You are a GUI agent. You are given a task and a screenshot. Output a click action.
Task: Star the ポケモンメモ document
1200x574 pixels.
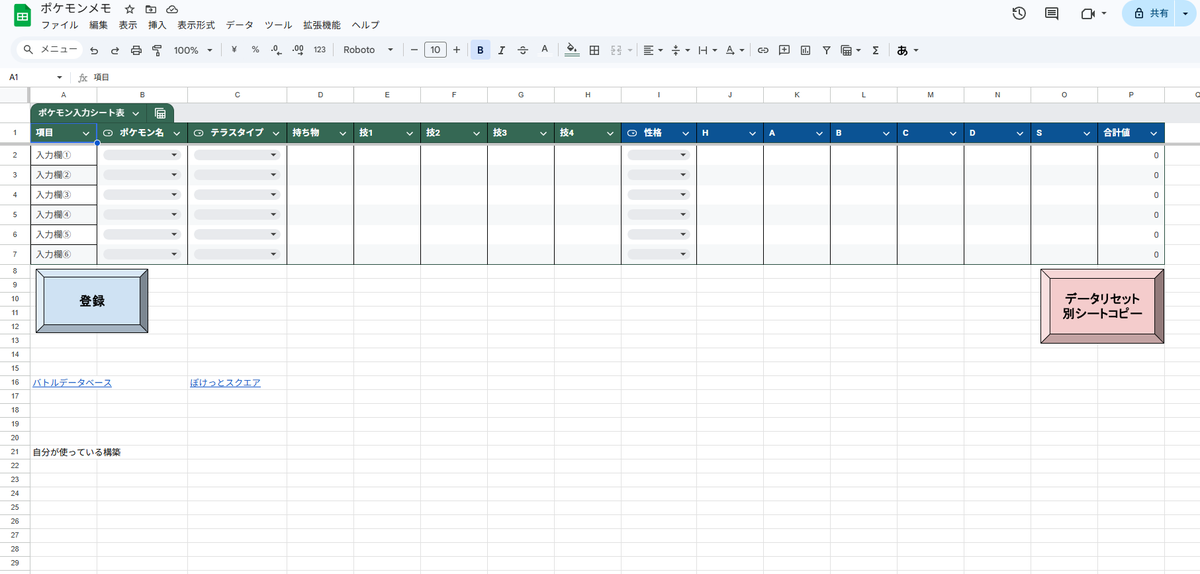130,9
